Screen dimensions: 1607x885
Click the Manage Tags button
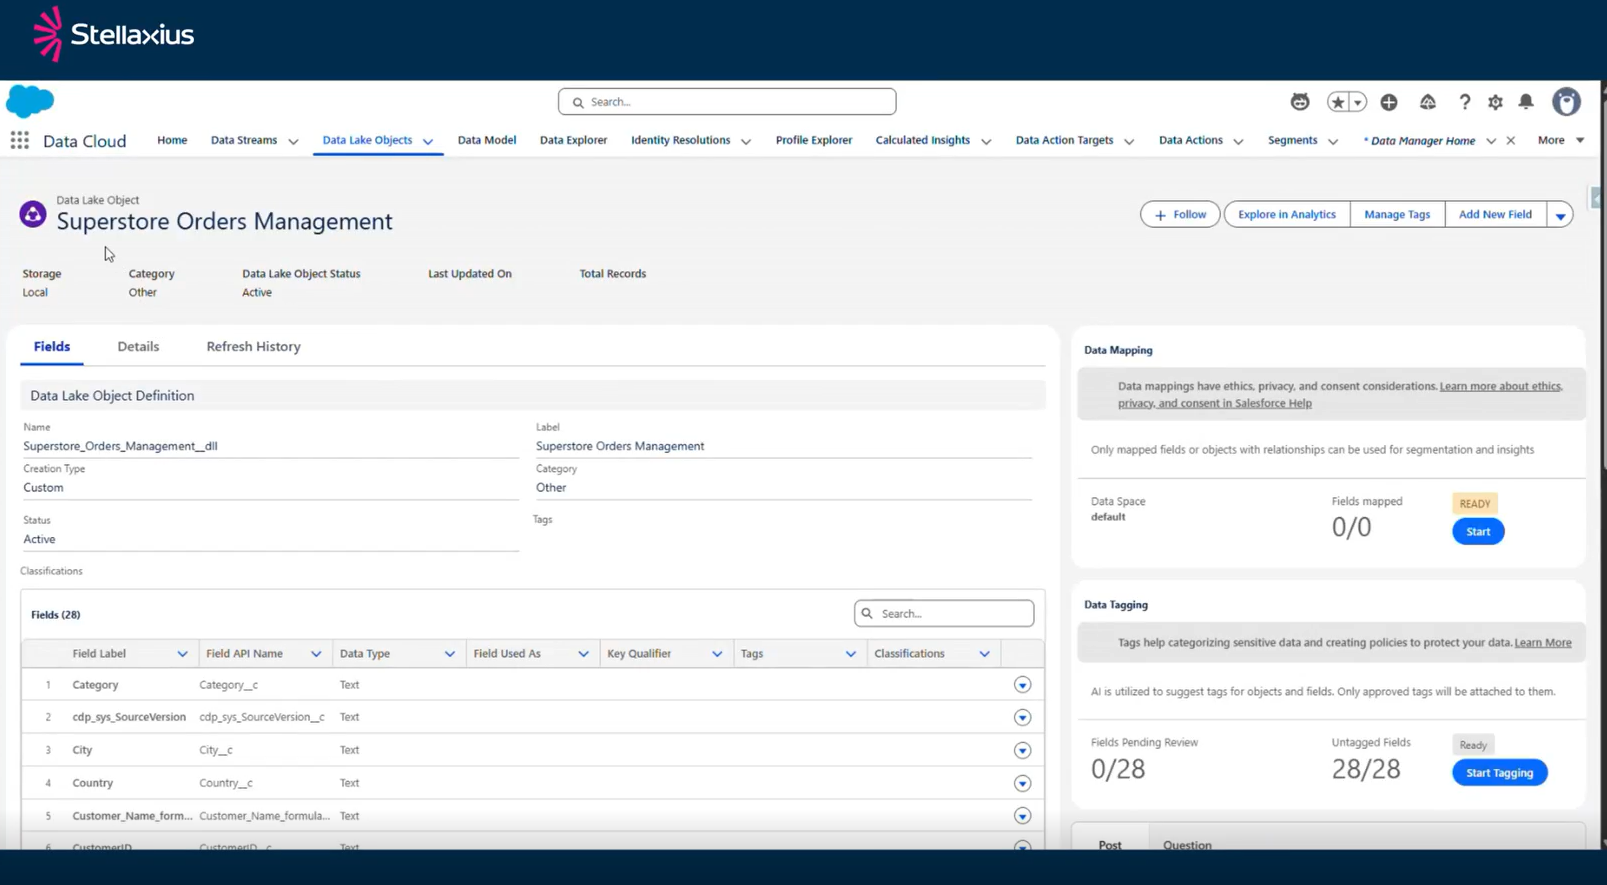pyautogui.click(x=1397, y=215)
